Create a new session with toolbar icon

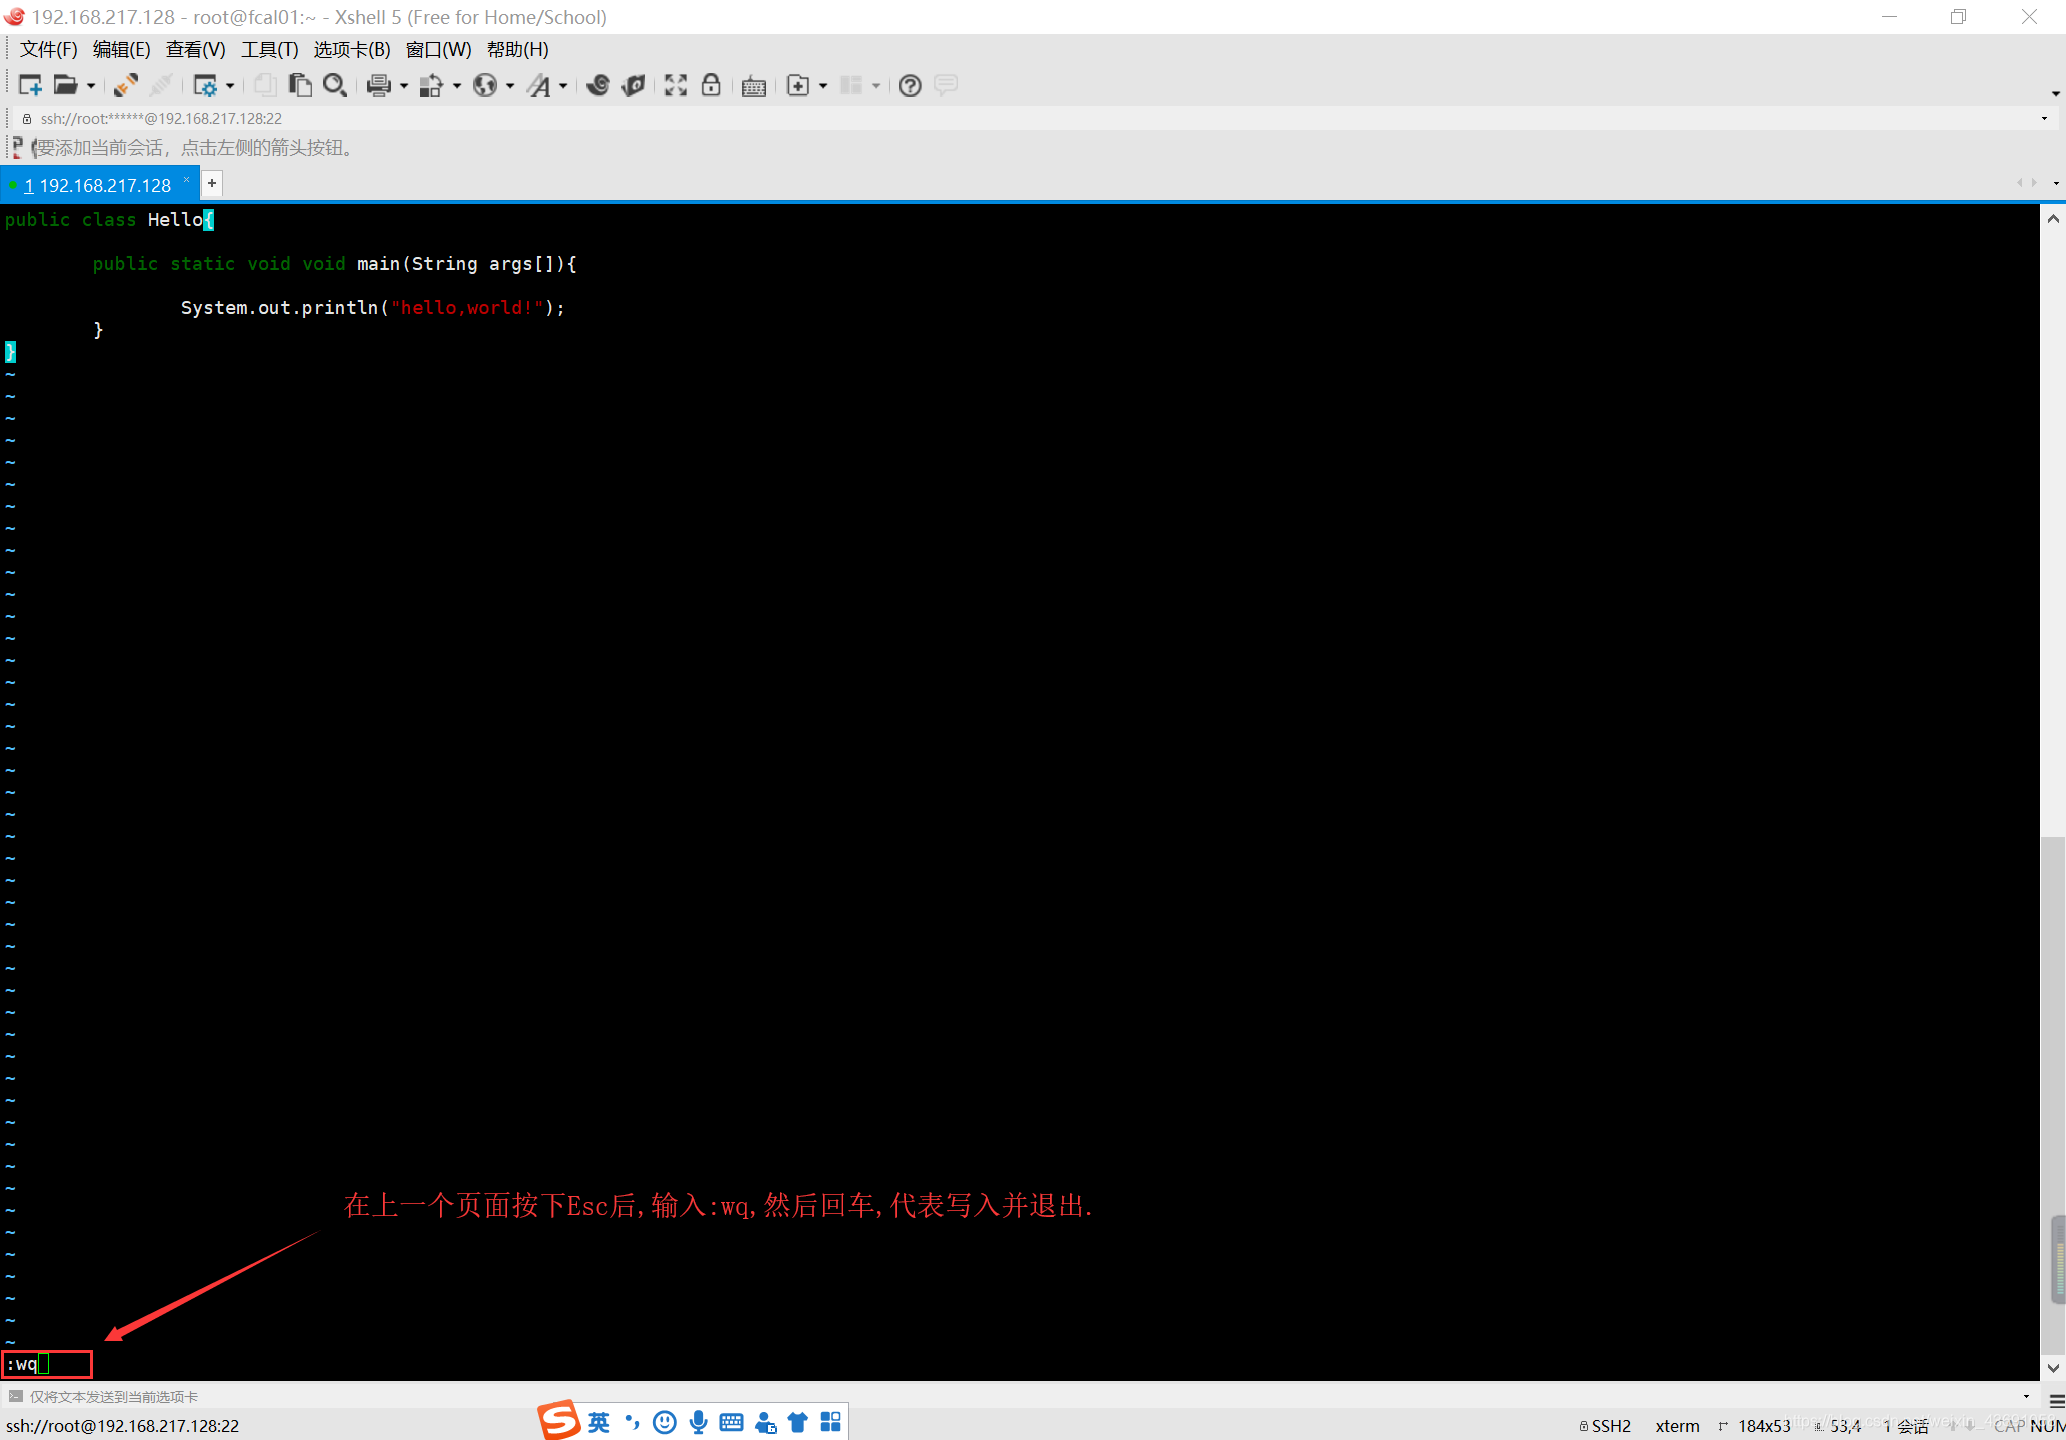pos(30,86)
